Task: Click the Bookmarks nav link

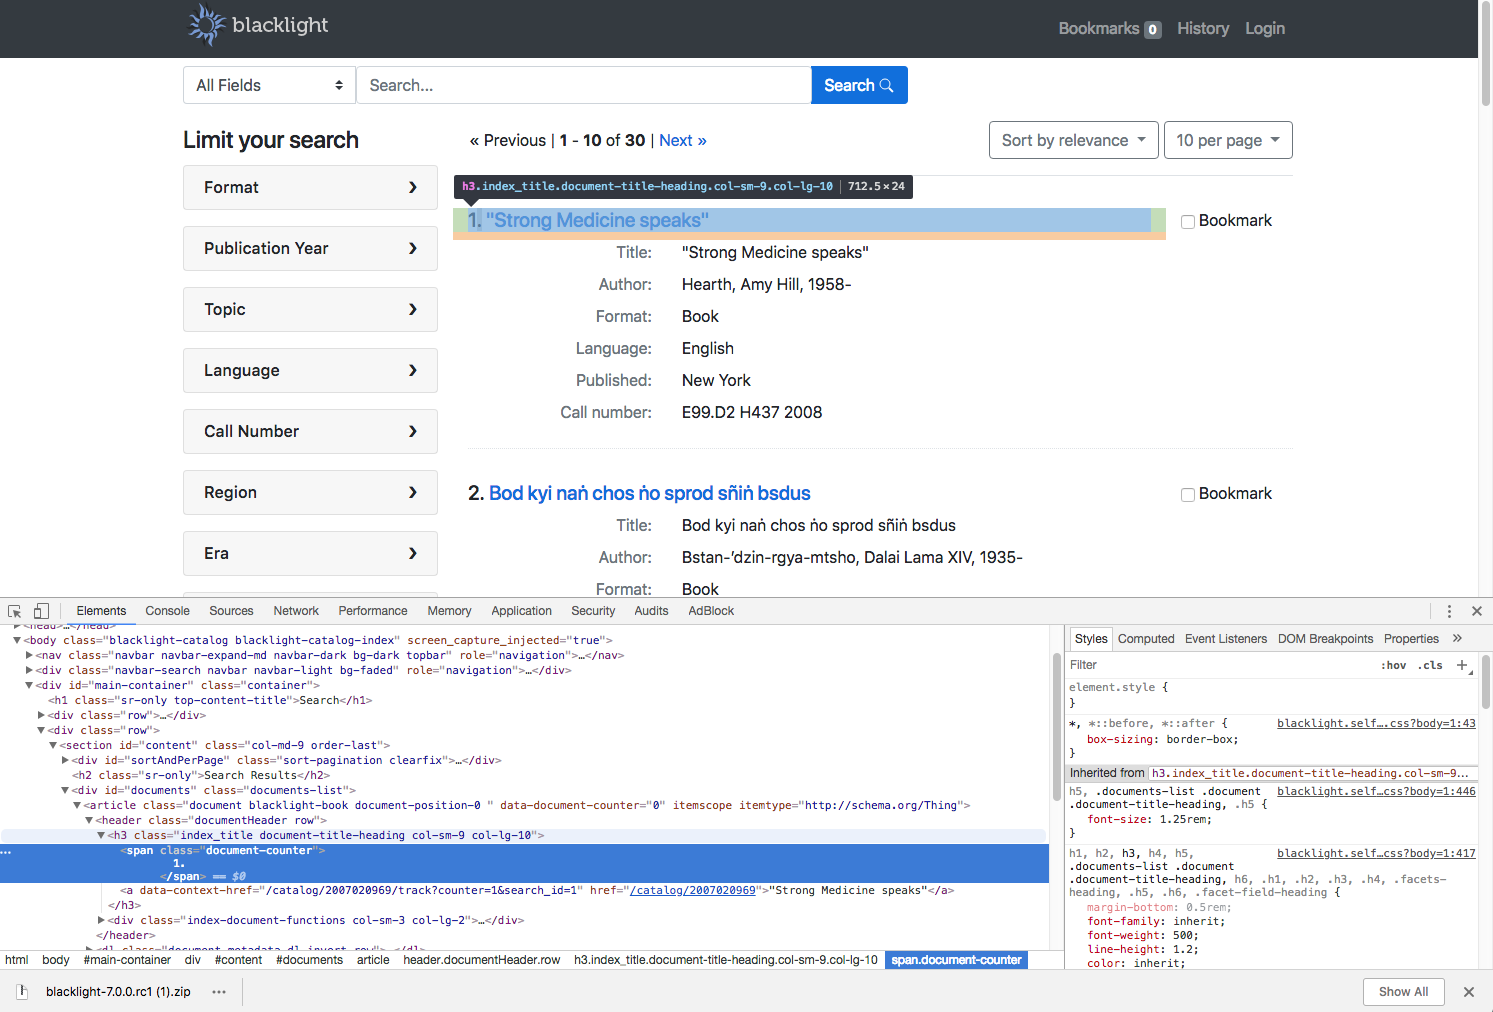Action: (x=1110, y=29)
